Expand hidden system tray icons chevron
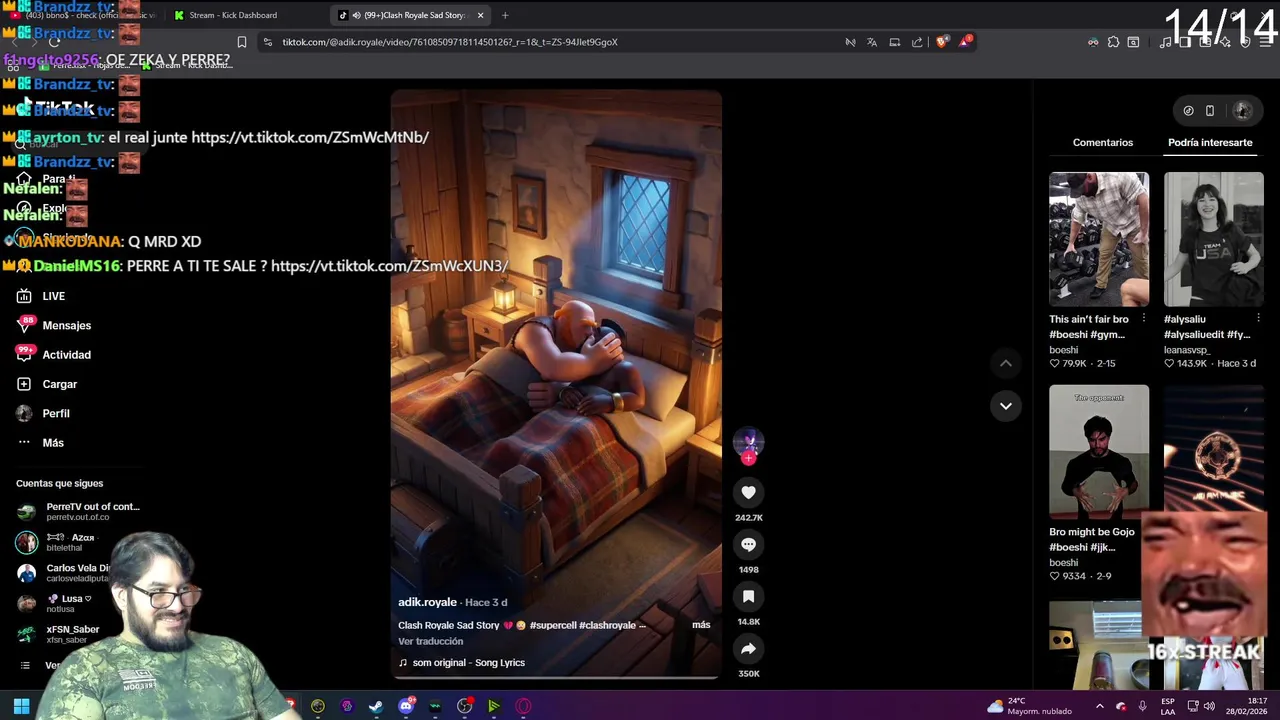Image resolution: width=1280 pixels, height=720 pixels. click(1099, 706)
